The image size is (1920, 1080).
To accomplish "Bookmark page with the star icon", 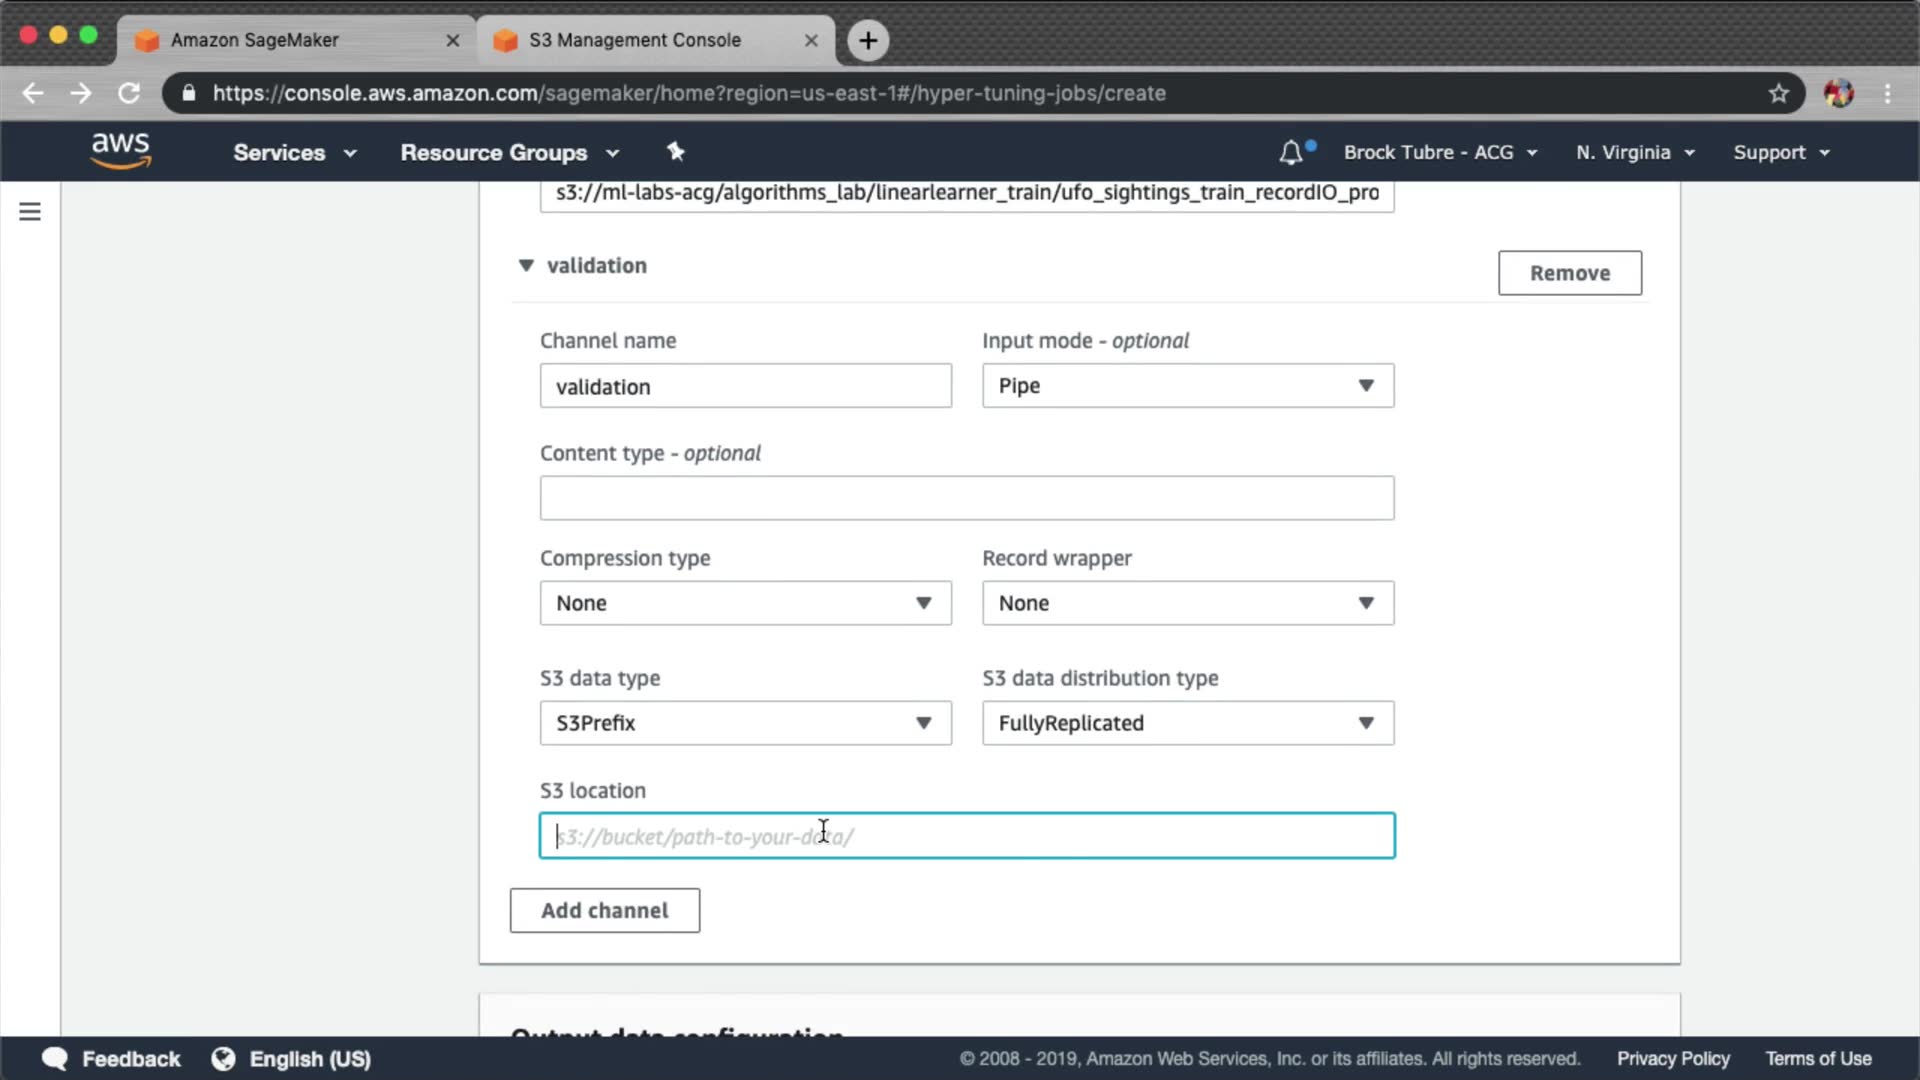I will [x=1778, y=93].
